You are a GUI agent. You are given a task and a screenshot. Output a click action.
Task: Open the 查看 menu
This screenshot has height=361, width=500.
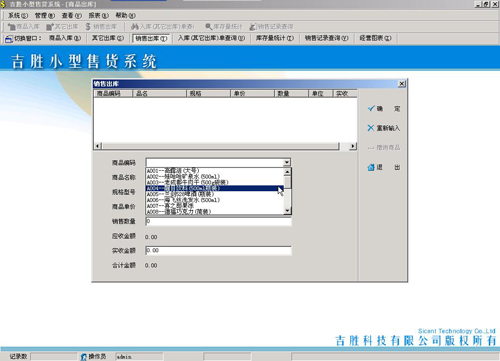(x=71, y=15)
